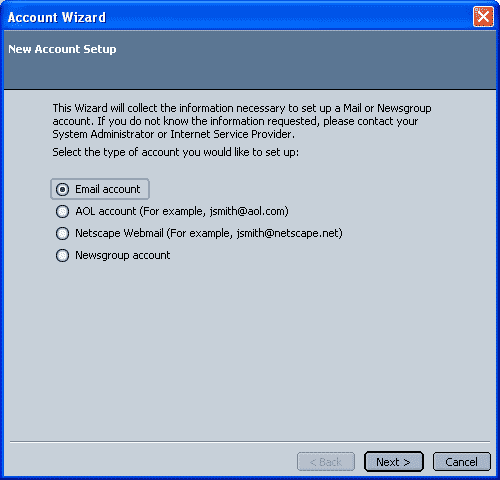Close the Account Wizard with the X icon
The width and height of the screenshot is (500, 480).
[x=483, y=16]
